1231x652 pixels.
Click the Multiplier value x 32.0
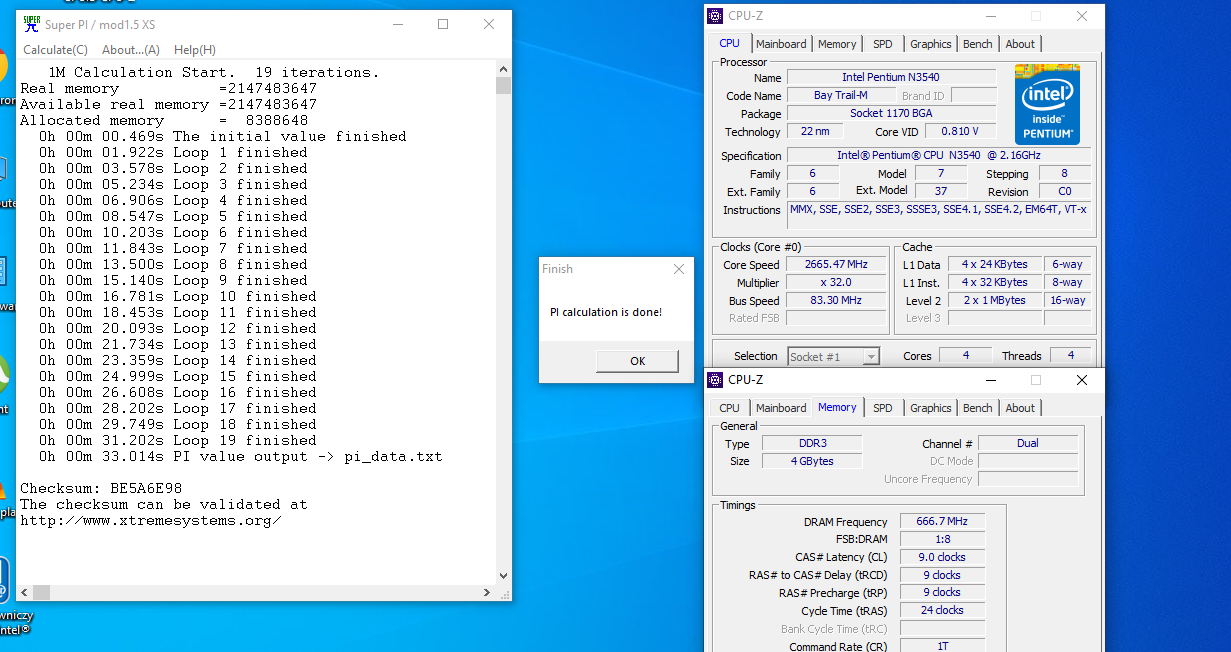point(836,283)
